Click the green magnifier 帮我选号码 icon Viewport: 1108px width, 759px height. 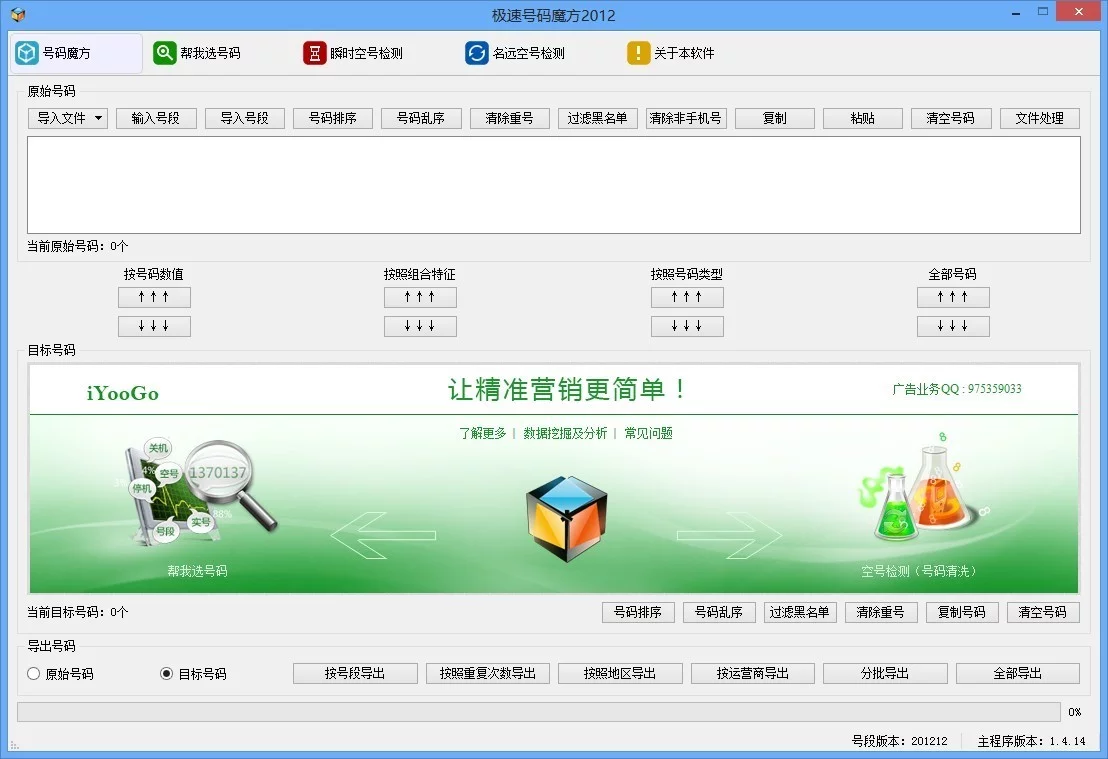pyautogui.click(x=165, y=53)
